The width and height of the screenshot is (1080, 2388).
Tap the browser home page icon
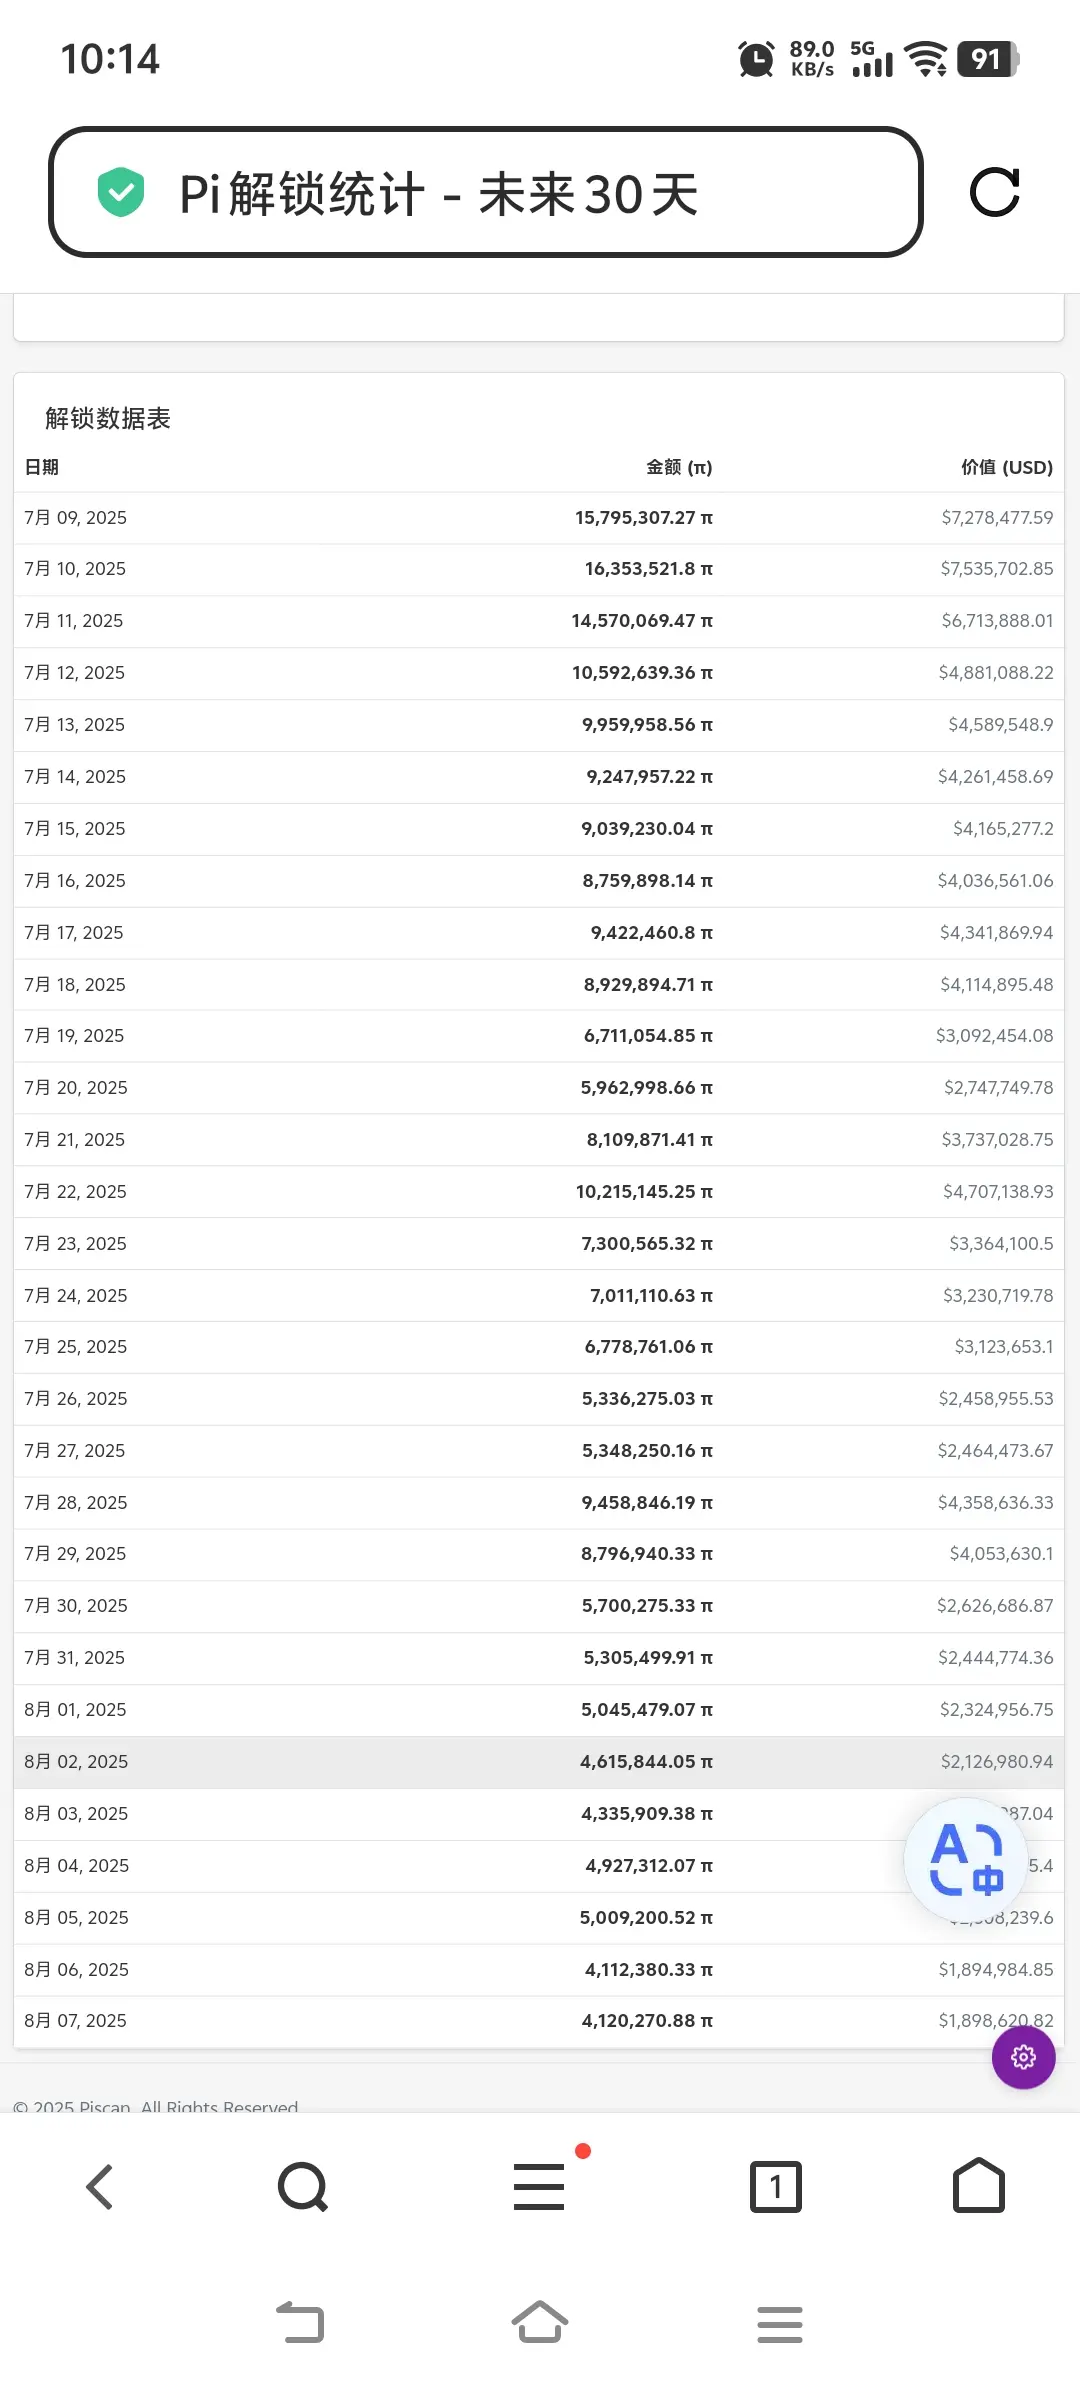pyautogui.click(x=979, y=2185)
